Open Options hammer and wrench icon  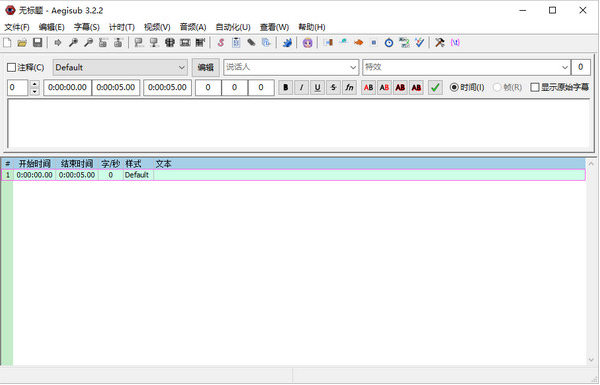coord(440,42)
